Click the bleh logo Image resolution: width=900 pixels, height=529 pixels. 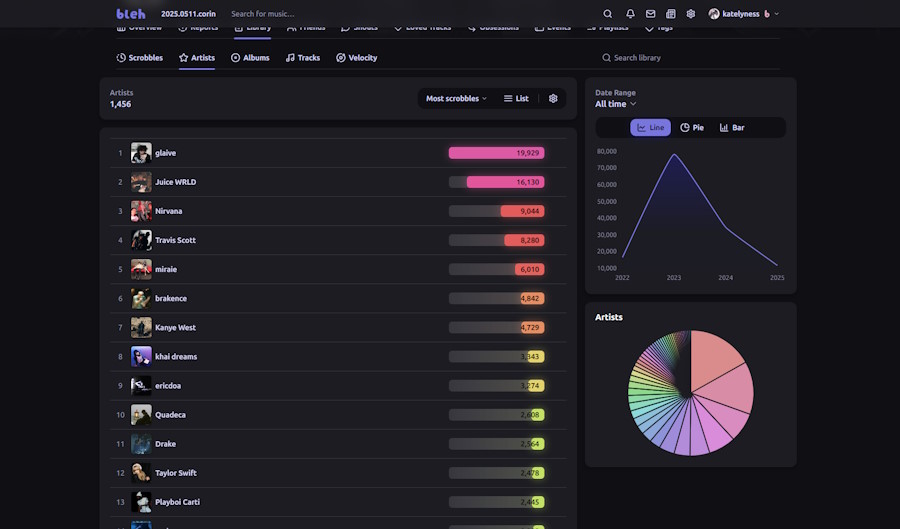pos(131,14)
